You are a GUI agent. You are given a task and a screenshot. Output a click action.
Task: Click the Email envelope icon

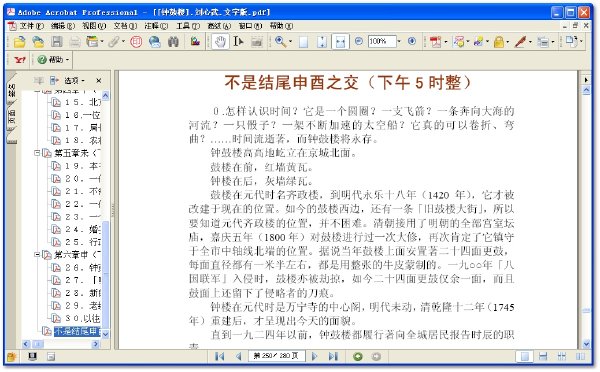click(155, 41)
